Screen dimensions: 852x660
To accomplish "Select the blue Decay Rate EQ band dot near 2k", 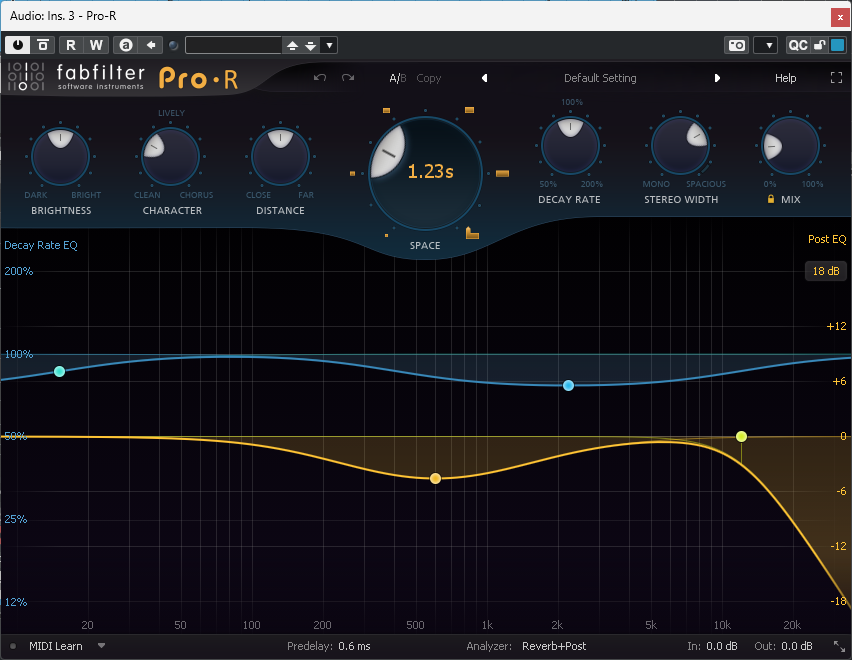I will click(x=568, y=386).
